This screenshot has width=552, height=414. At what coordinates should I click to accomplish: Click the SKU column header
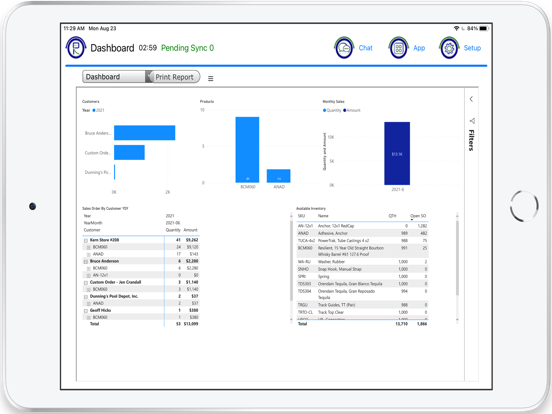pos(301,216)
